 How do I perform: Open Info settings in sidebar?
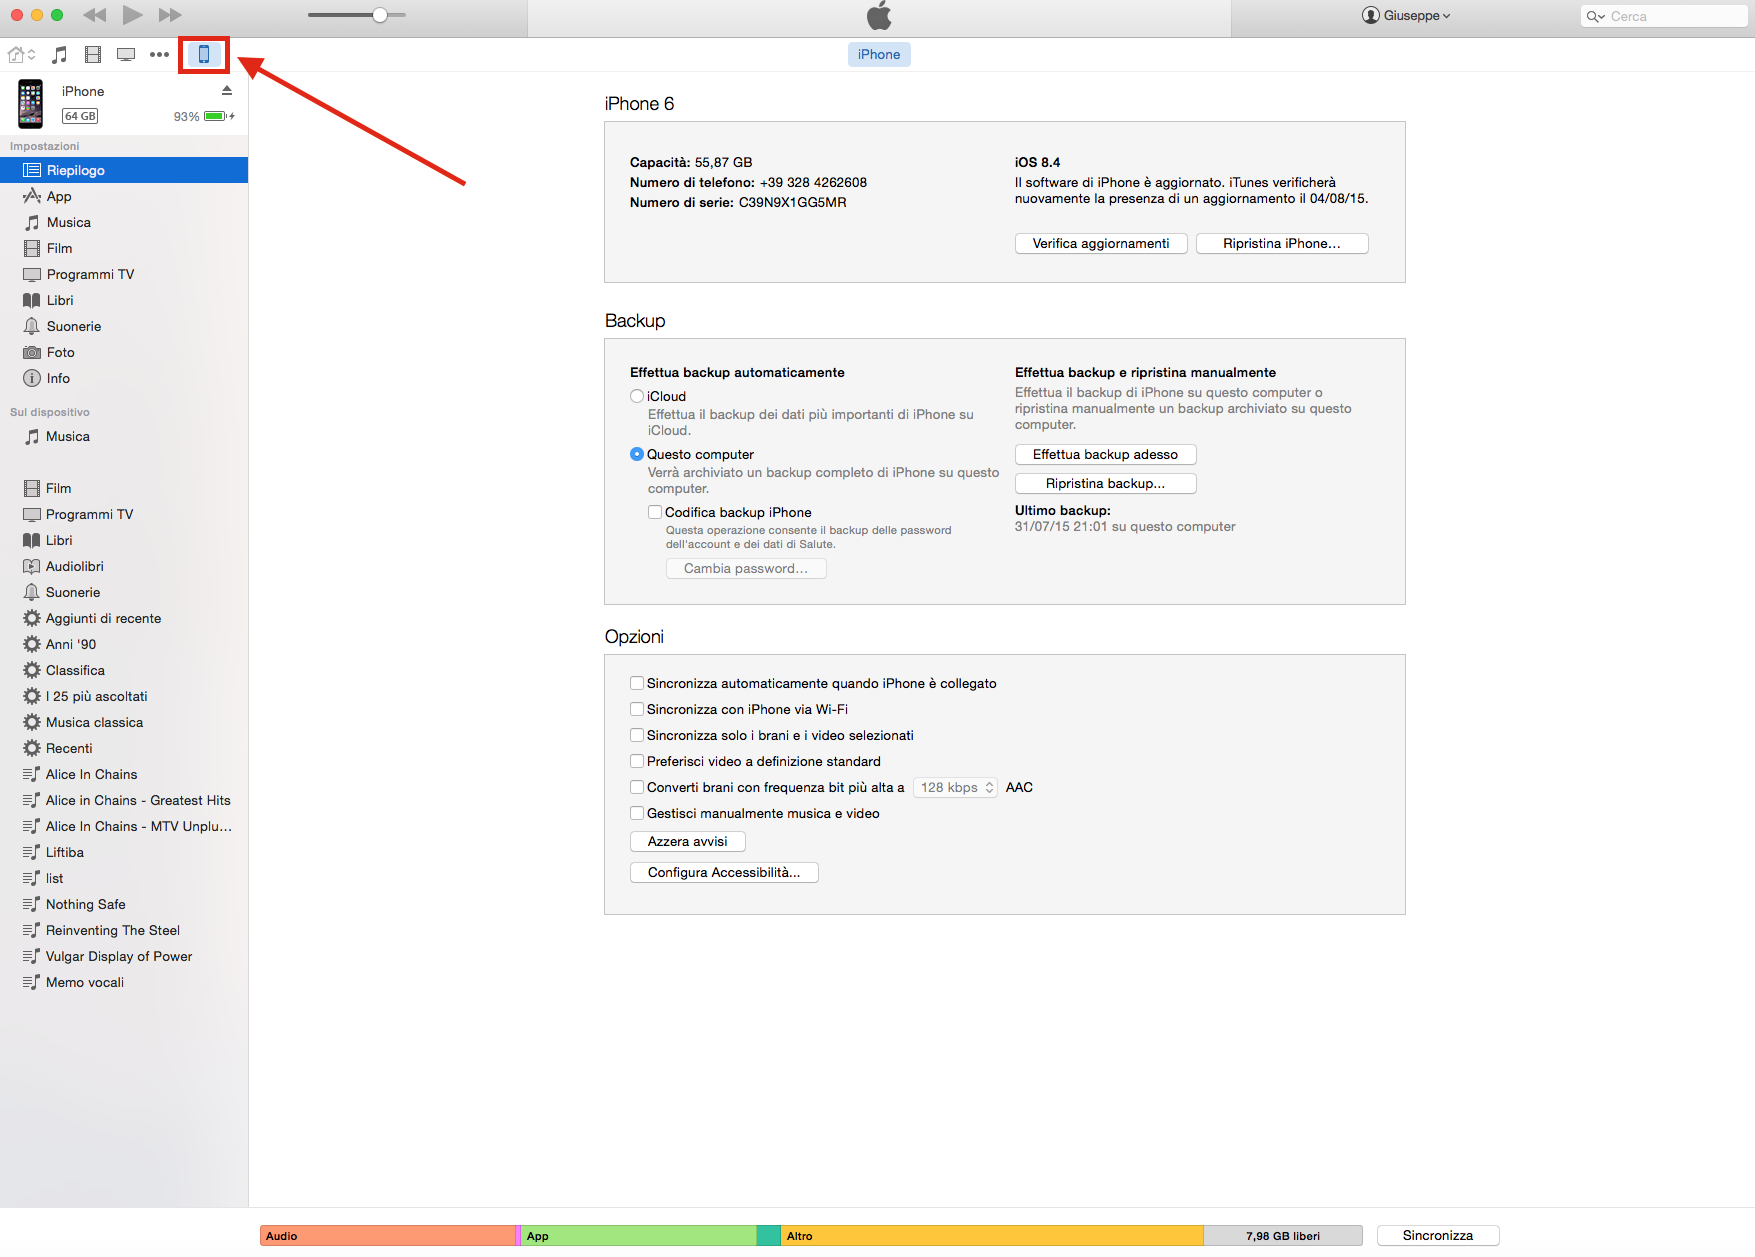(x=124, y=378)
